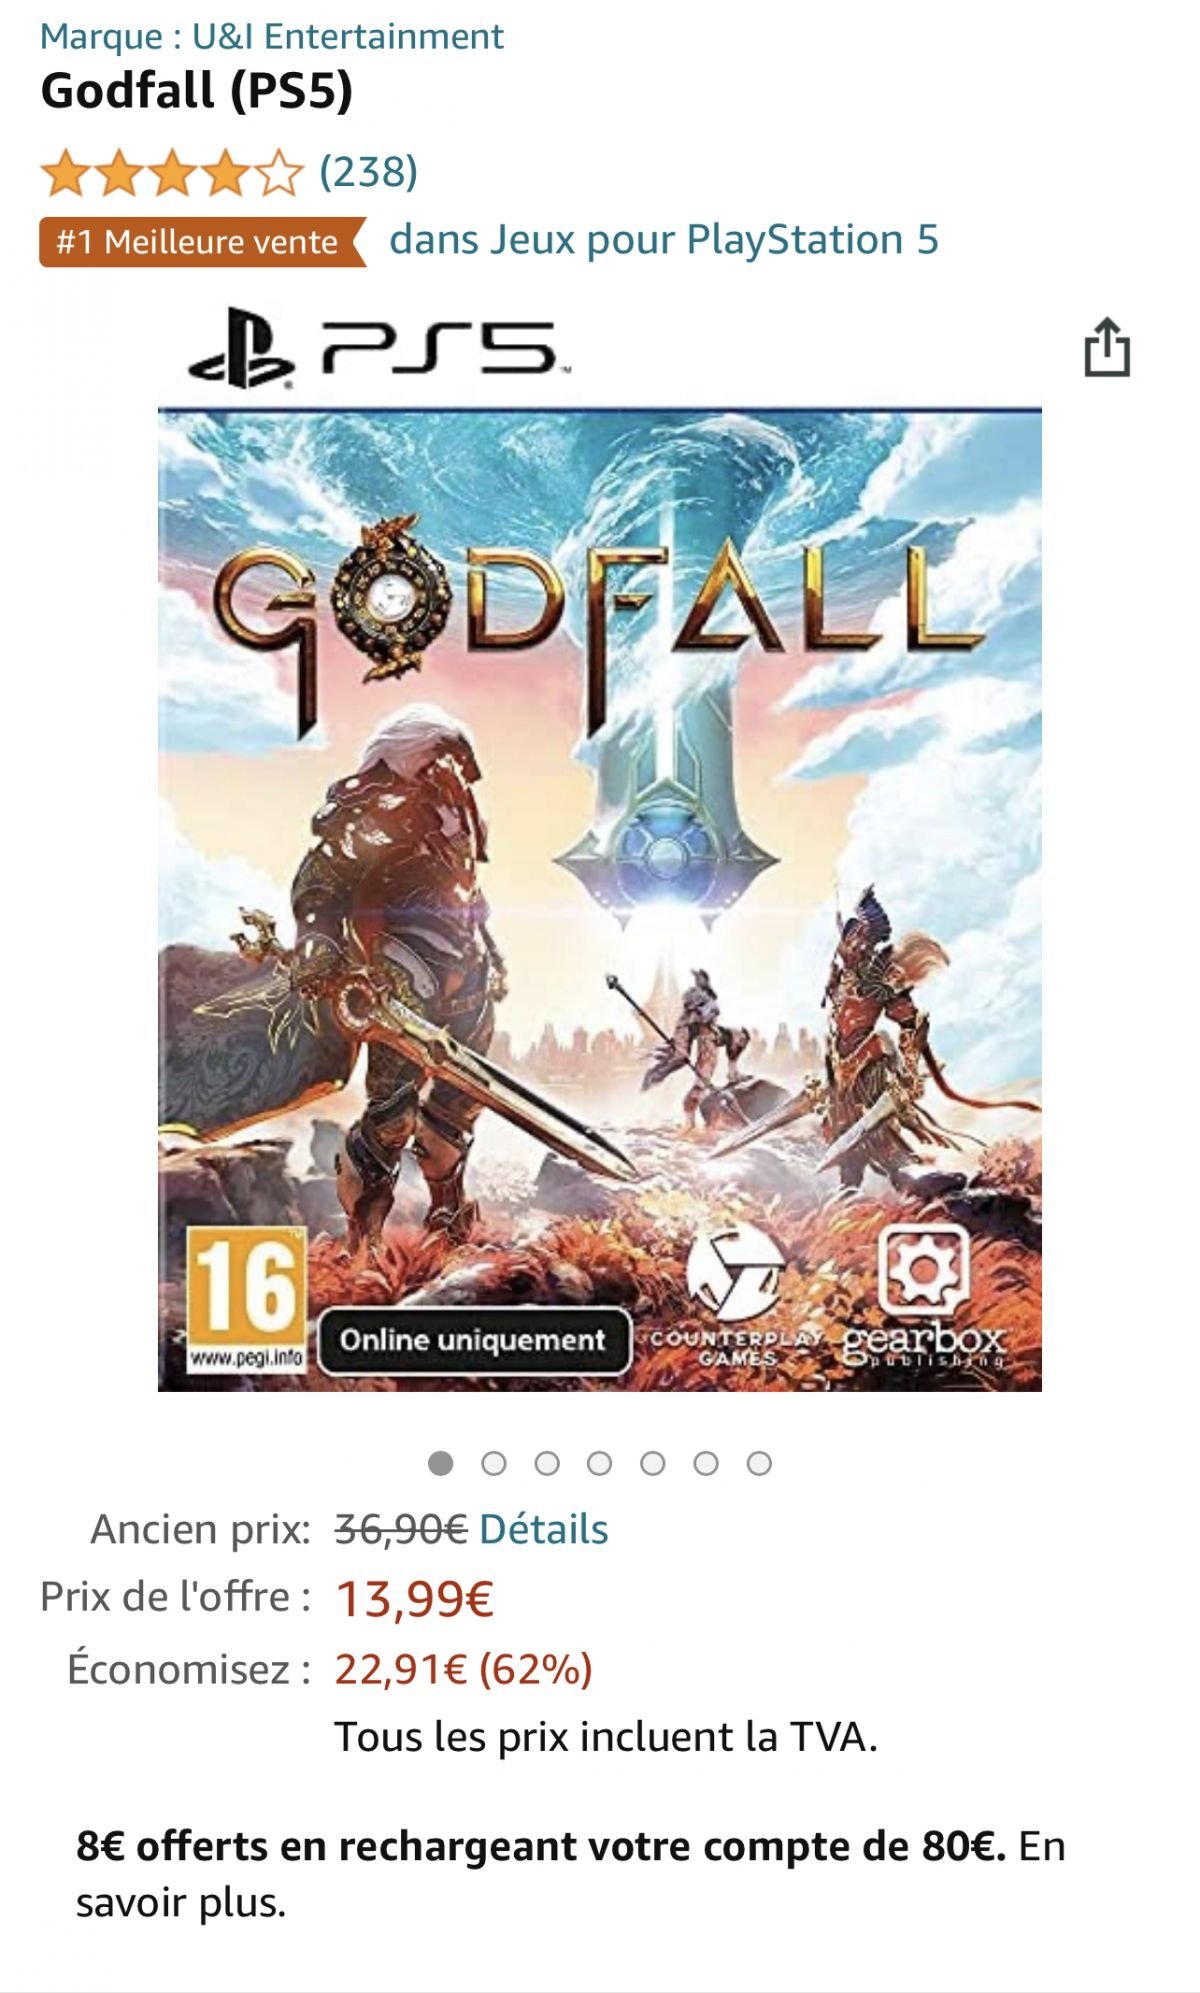Tap the Godfall (PS5) product title
The image size is (1200, 1993).
pyautogui.click(x=197, y=90)
